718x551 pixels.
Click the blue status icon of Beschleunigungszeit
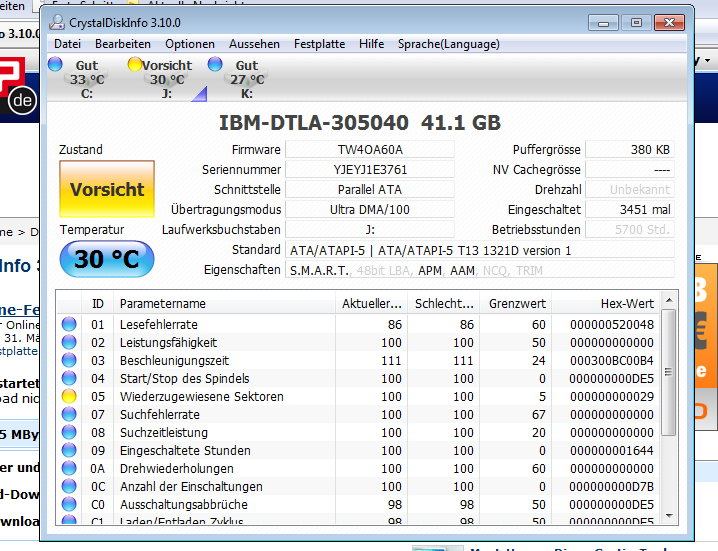click(69, 360)
